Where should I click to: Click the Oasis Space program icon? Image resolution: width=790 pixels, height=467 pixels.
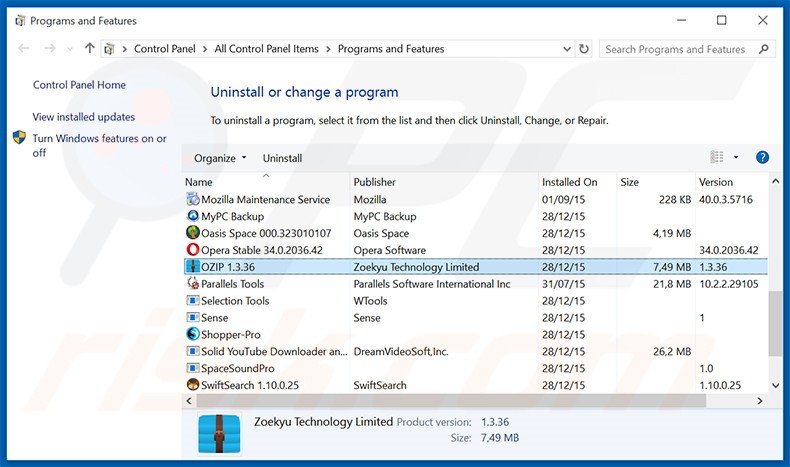click(192, 233)
